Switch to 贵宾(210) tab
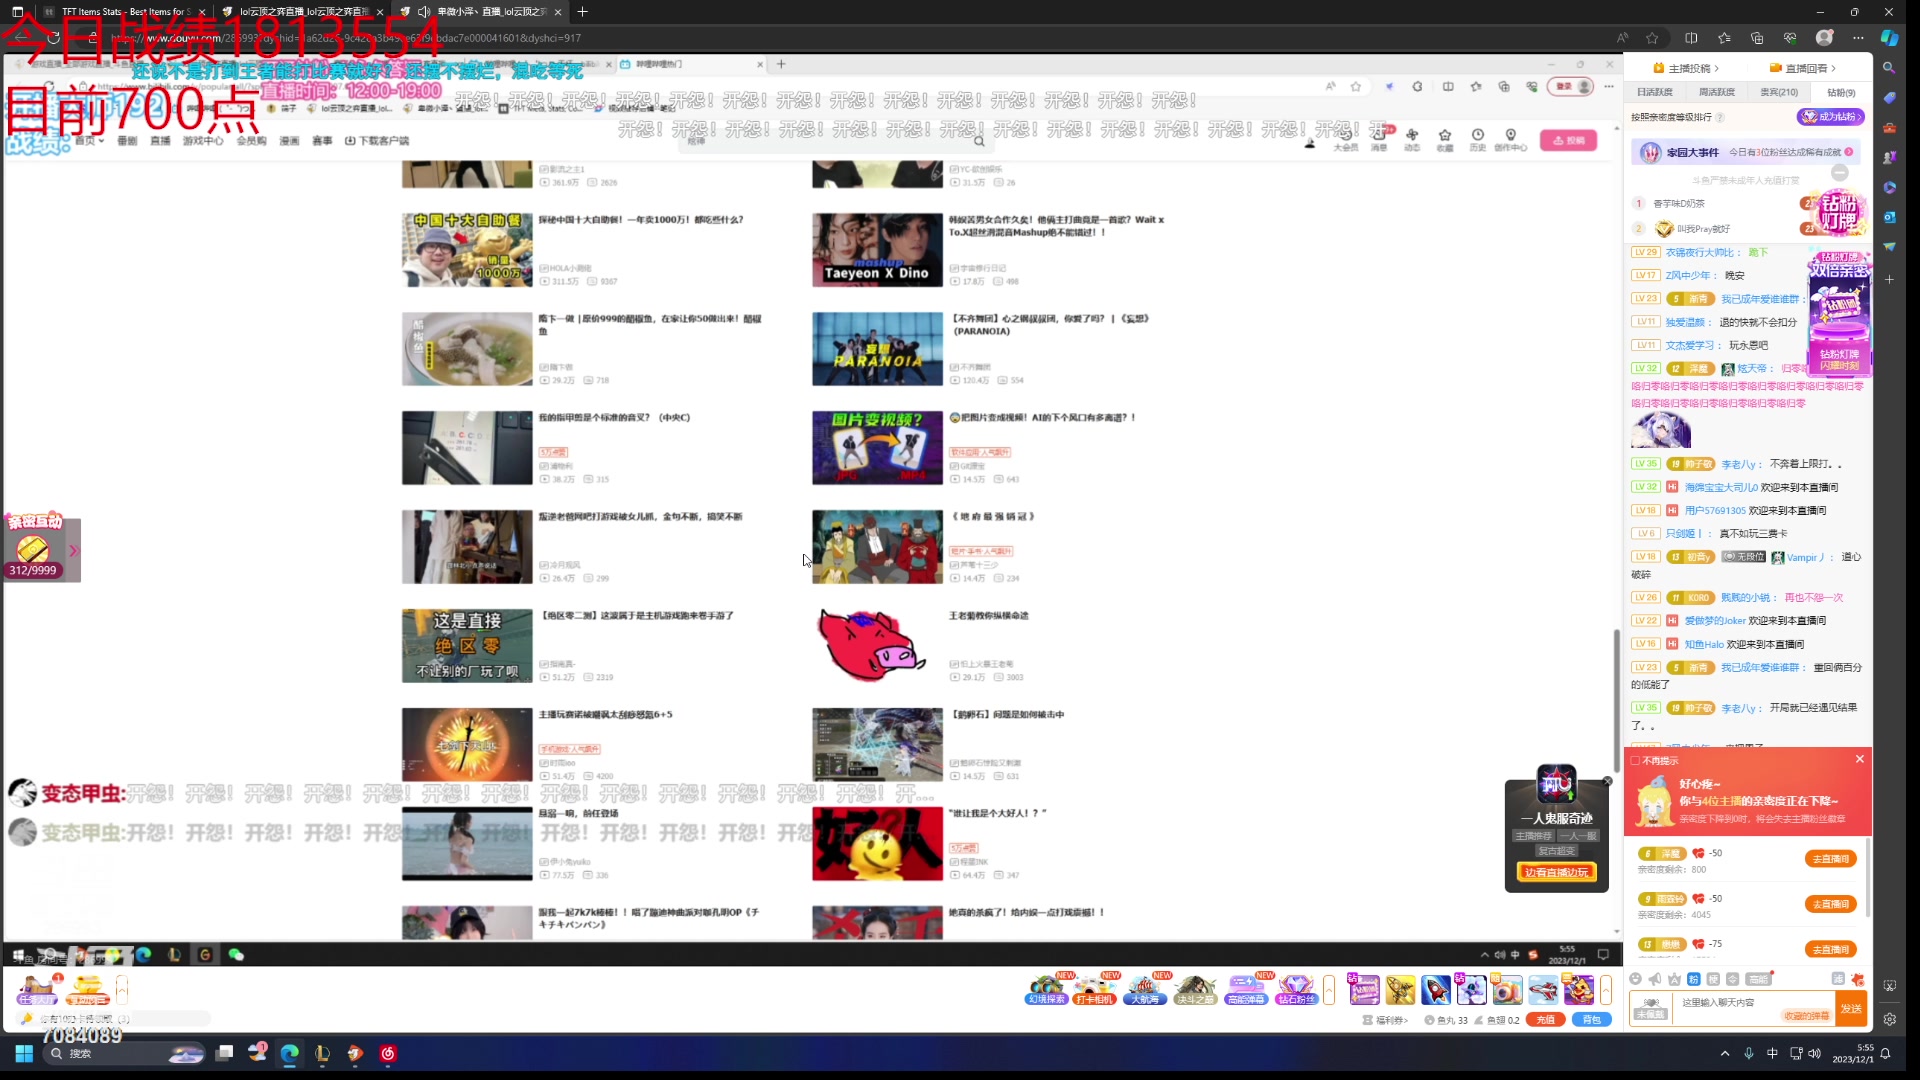This screenshot has width=1920, height=1080. tap(1779, 92)
